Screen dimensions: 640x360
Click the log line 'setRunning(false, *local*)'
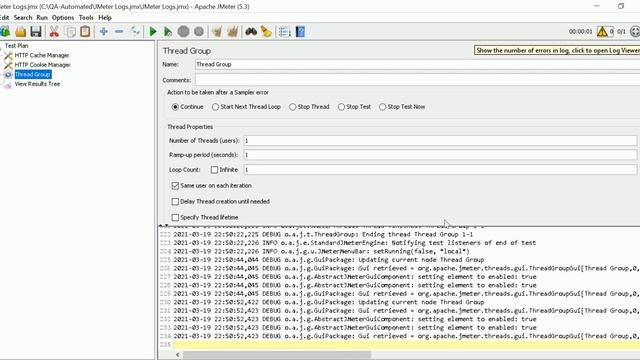point(322,251)
